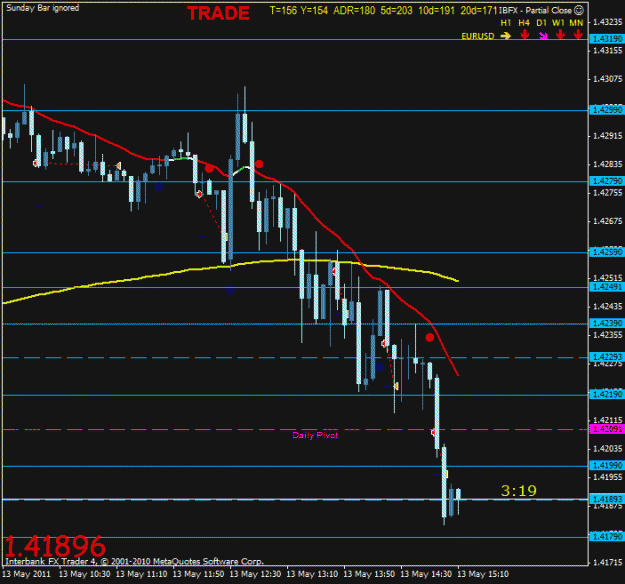
Task: Click the red W1 down arrow
Action: (560, 35)
